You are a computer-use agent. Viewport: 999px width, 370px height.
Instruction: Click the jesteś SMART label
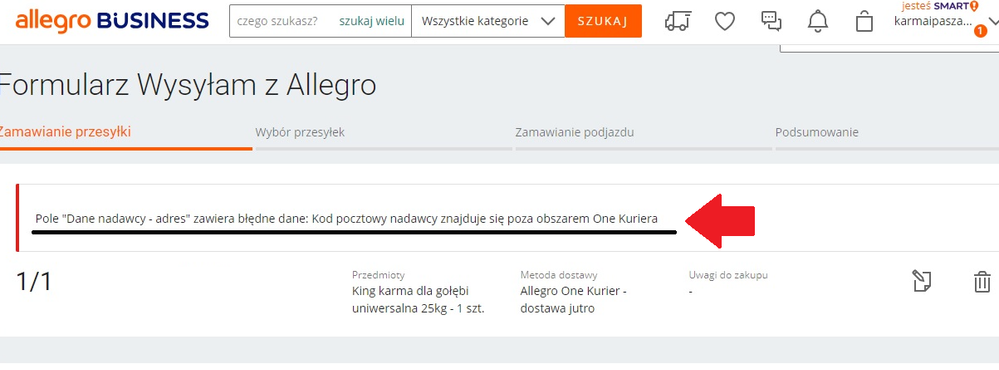click(x=940, y=6)
